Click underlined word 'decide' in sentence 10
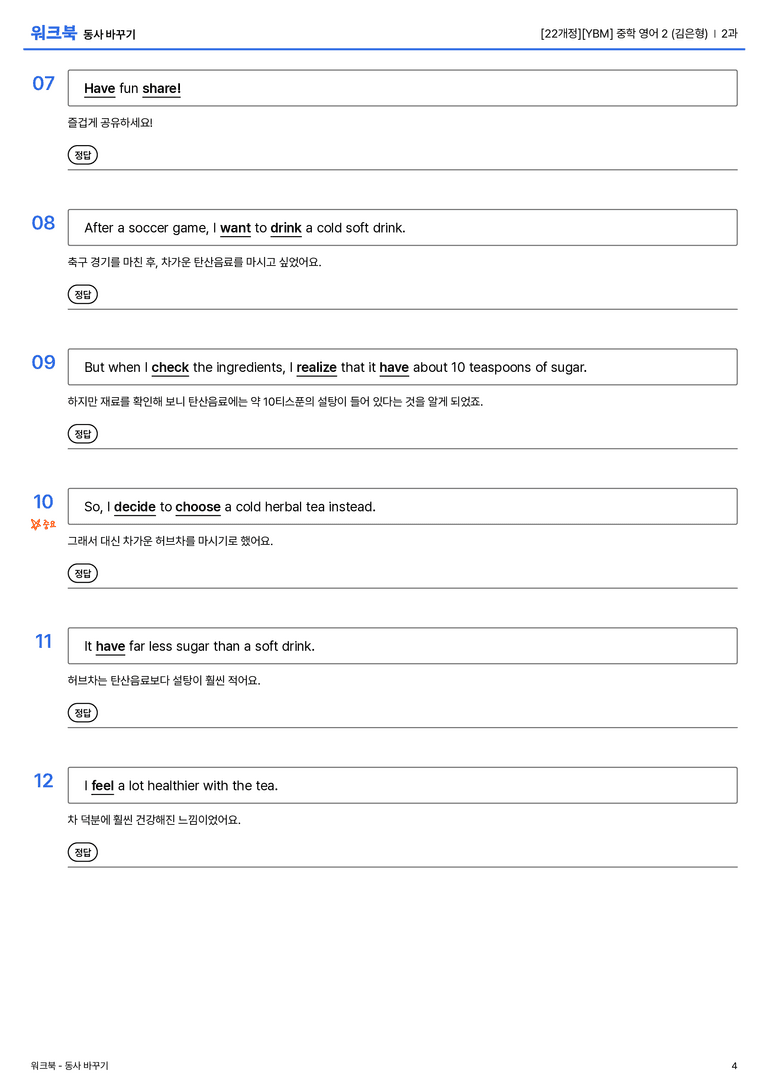 pyautogui.click(x=134, y=507)
